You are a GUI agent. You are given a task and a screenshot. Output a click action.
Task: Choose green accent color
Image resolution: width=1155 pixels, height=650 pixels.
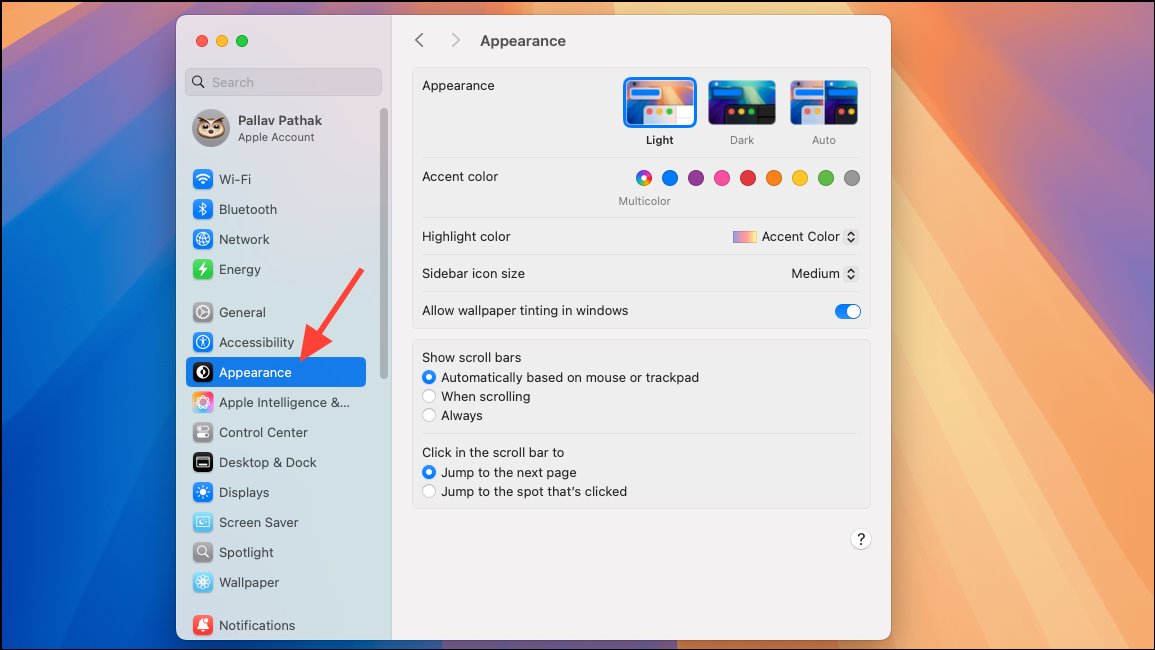click(x=826, y=178)
